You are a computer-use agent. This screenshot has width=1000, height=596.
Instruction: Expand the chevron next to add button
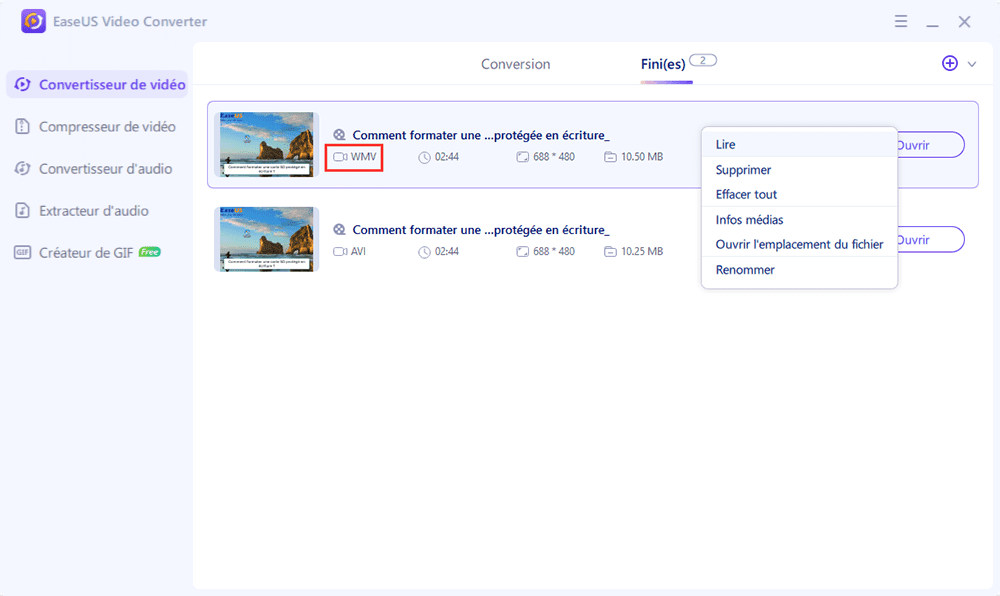pyautogui.click(x=972, y=64)
